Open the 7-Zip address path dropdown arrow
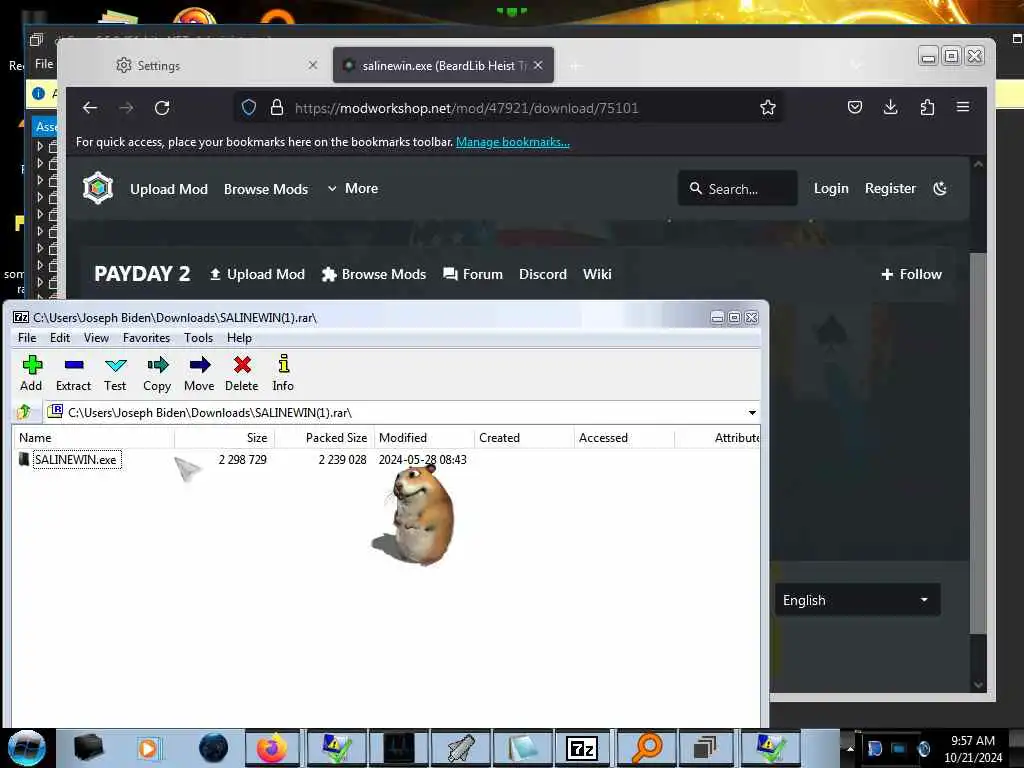This screenshot has width=1024, height=768. pyautogui.click(x=752, y=413)
